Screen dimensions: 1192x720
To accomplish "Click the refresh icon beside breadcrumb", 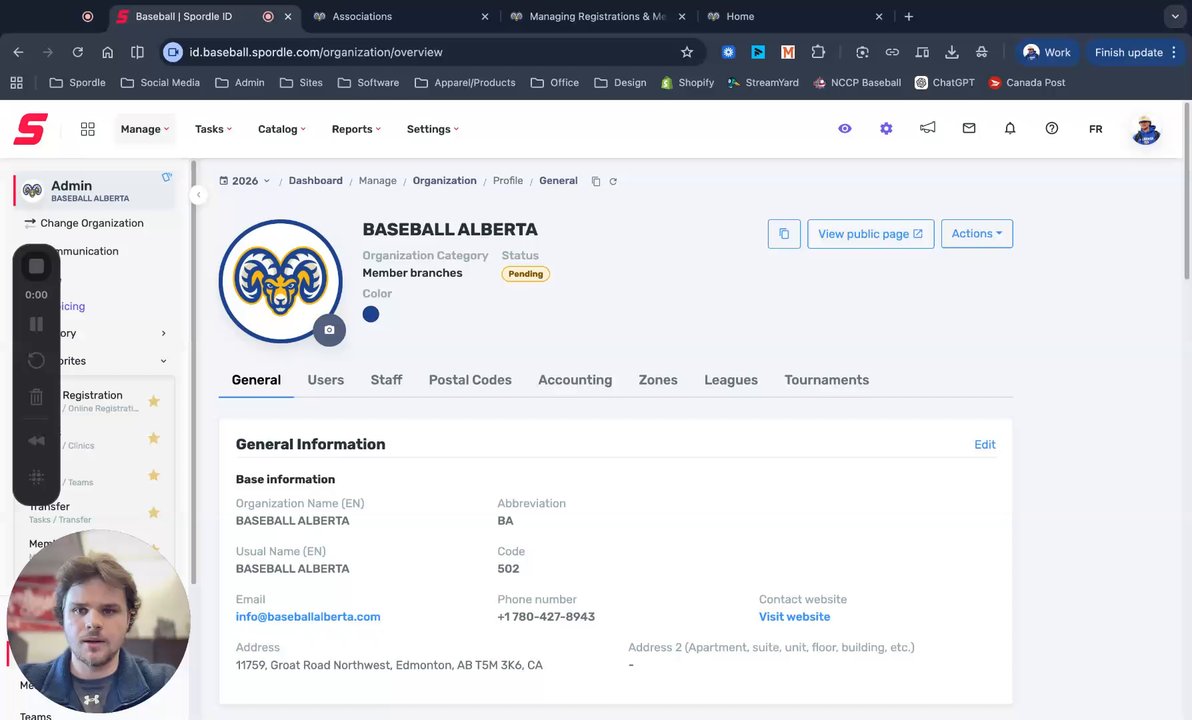I will tap(613, 182).
